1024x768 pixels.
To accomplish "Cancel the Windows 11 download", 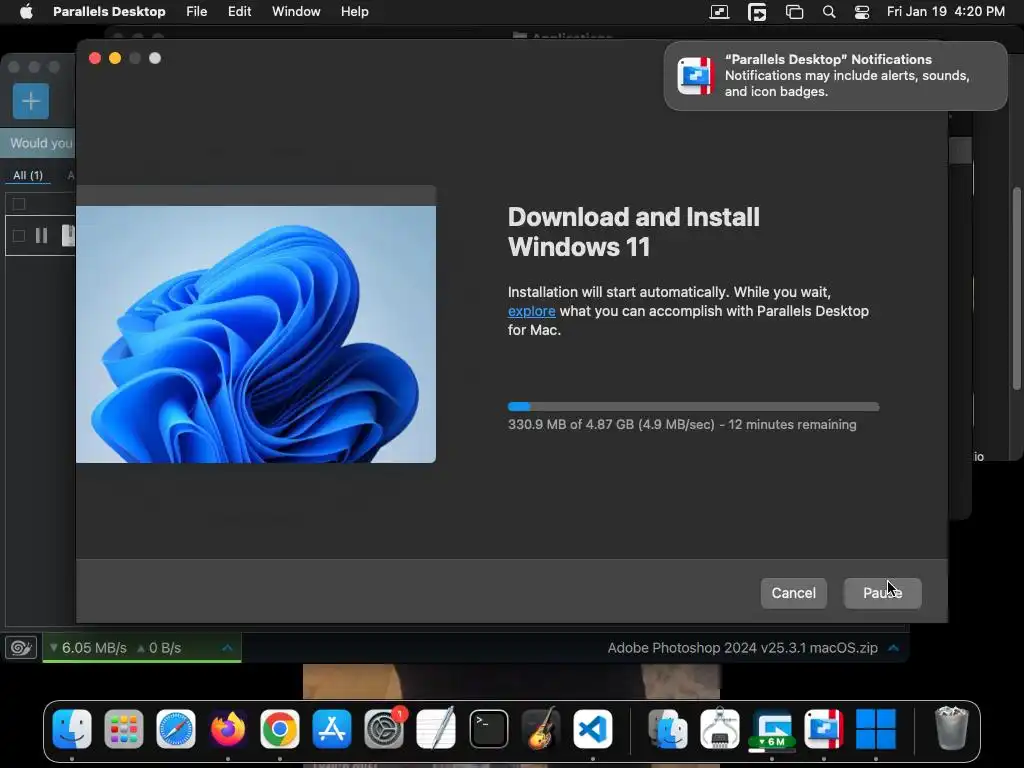I will coord(793,593).
